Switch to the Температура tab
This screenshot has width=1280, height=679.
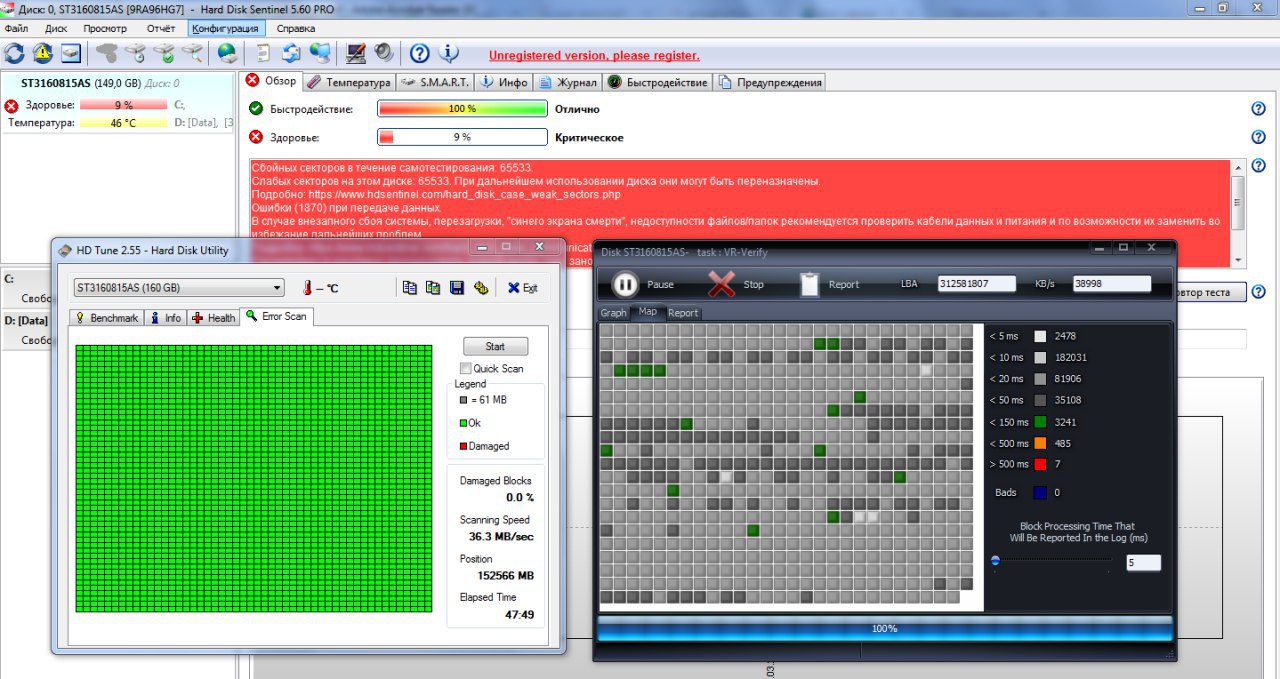click(349, 82)
